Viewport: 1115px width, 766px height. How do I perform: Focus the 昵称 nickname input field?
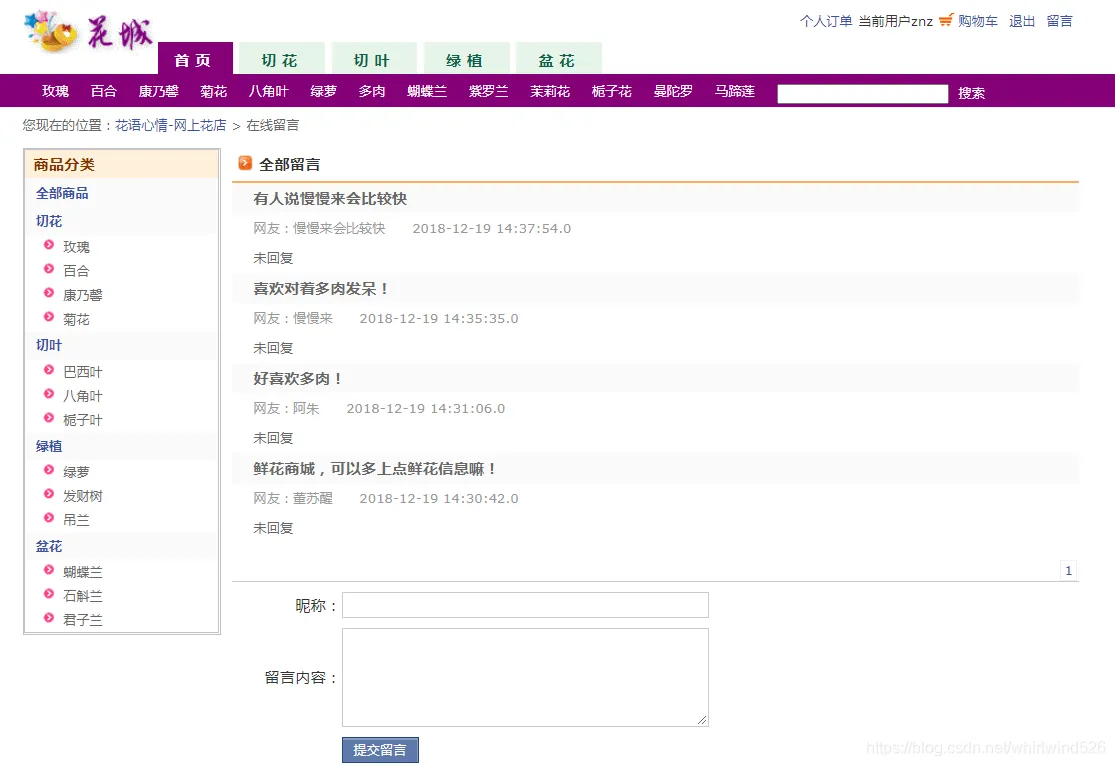point(525,605)
